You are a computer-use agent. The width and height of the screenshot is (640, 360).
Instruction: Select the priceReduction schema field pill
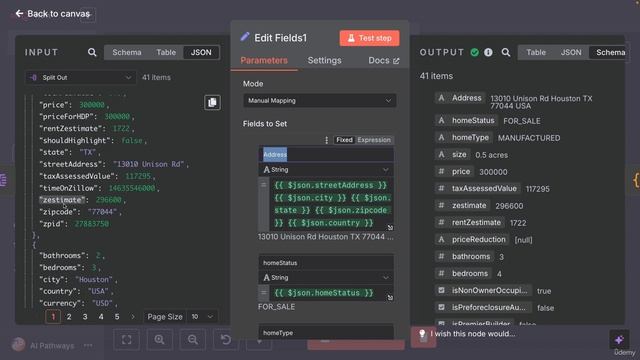coord(472,240)
